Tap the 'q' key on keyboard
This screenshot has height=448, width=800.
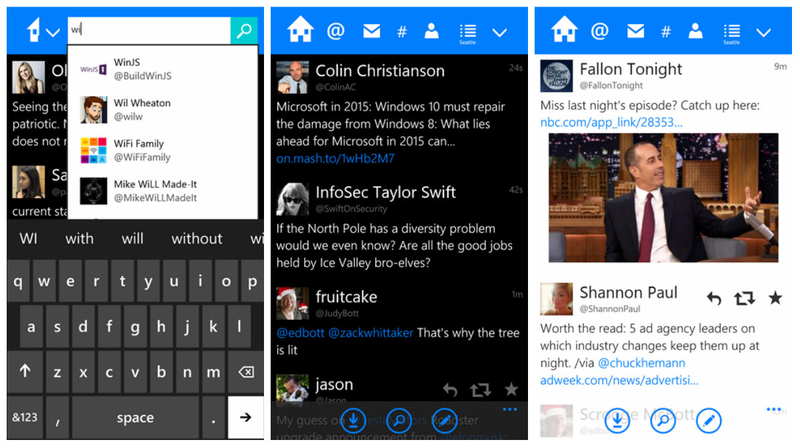tap(18, 281)
